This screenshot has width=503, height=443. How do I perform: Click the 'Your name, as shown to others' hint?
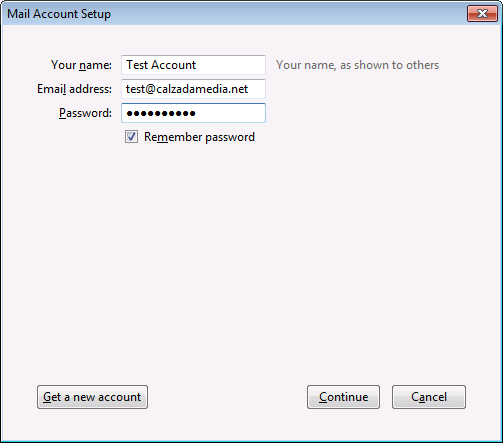(357, 65)
